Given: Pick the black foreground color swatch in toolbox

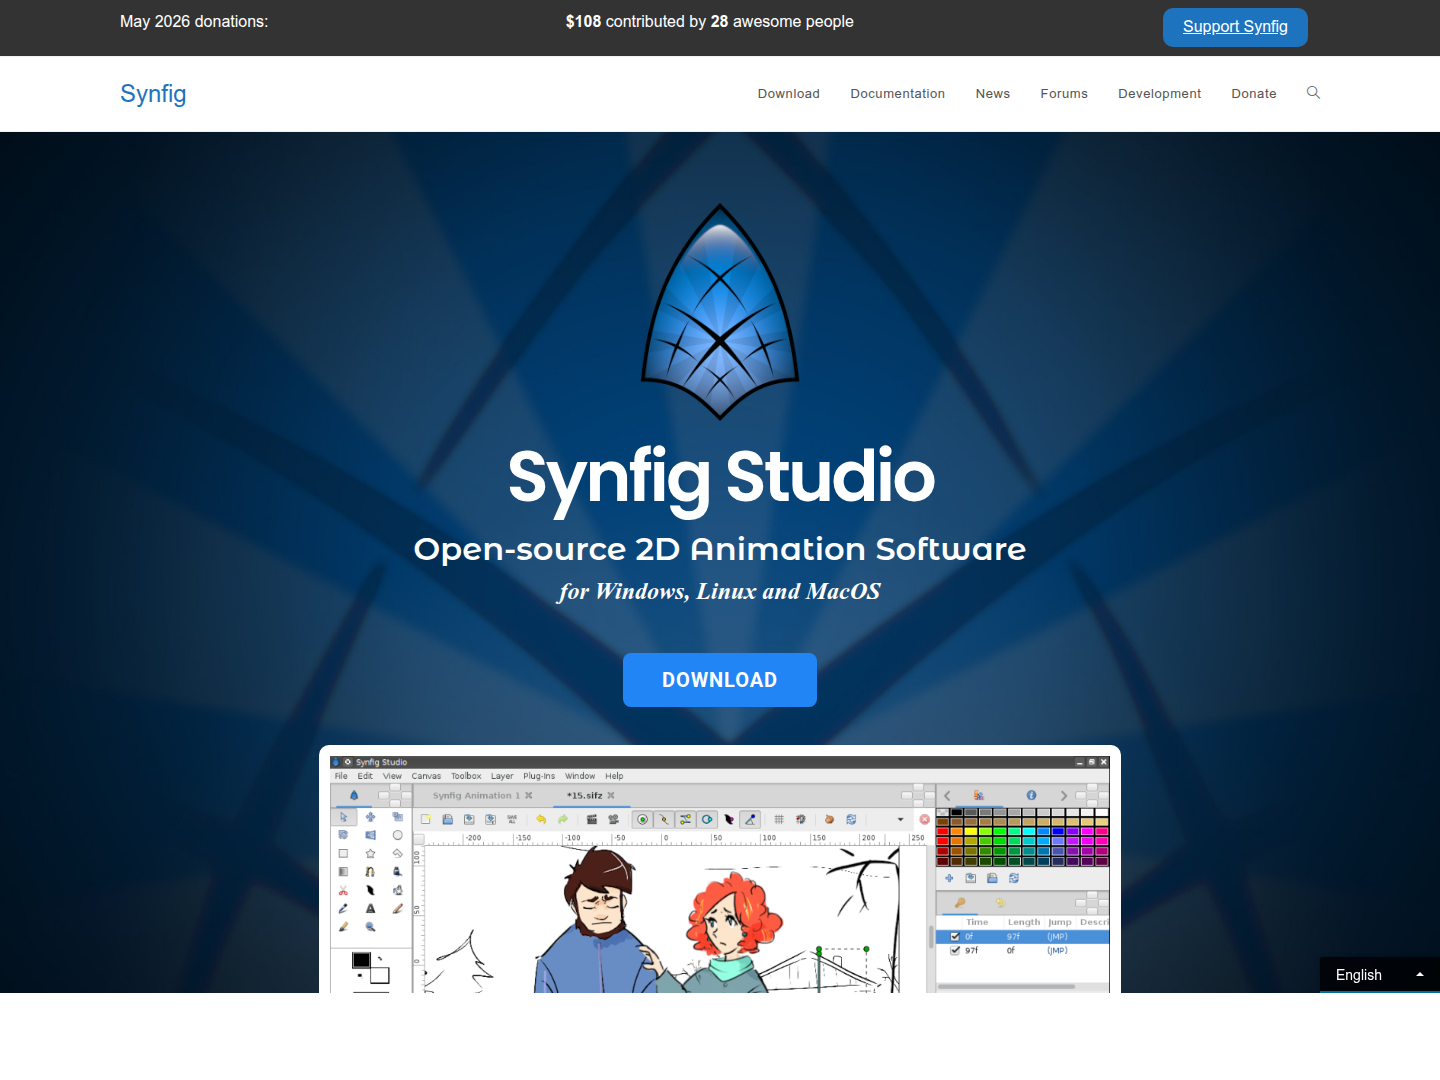Looking at the screenshot, I should pyautogui.click(x=361, y=960).
